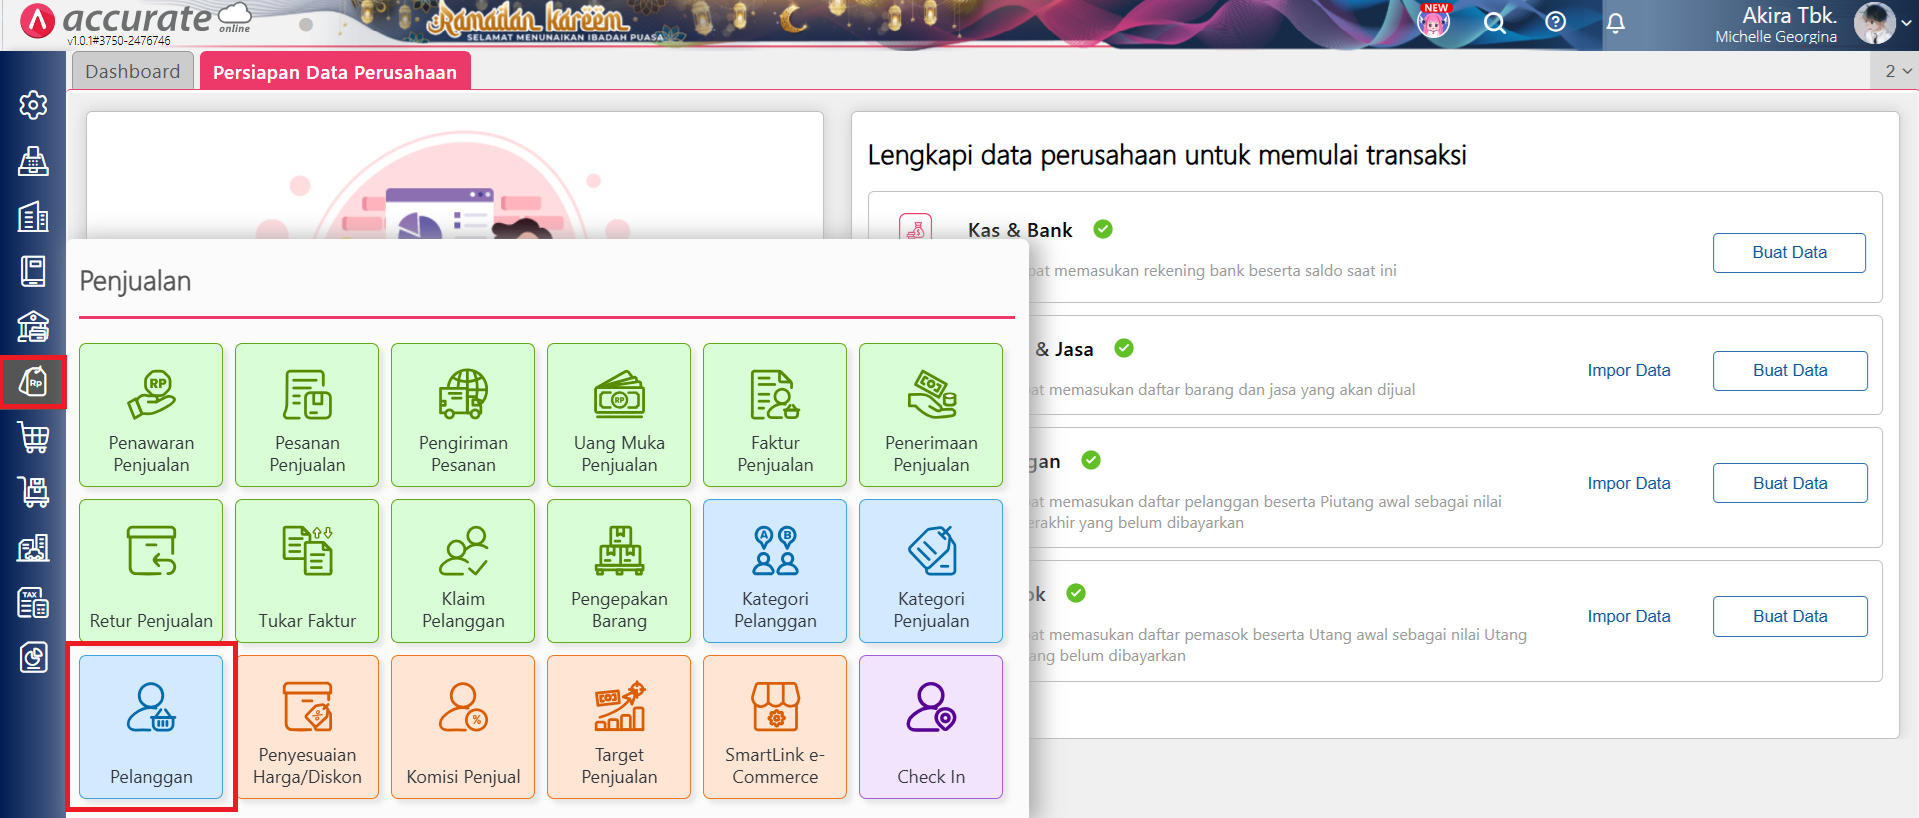Click the settings gear in sidebar
The height and width of the screenshot is (818, 1919).
[x=33, y=105]
